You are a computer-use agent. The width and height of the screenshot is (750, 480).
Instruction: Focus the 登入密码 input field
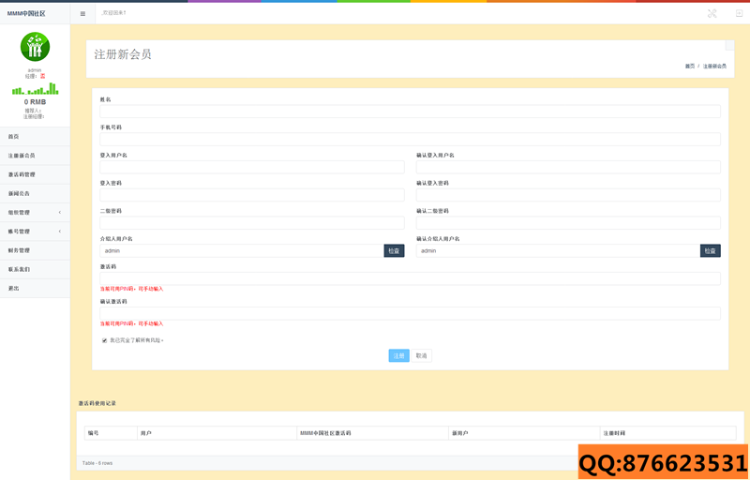tap(252, 195)
